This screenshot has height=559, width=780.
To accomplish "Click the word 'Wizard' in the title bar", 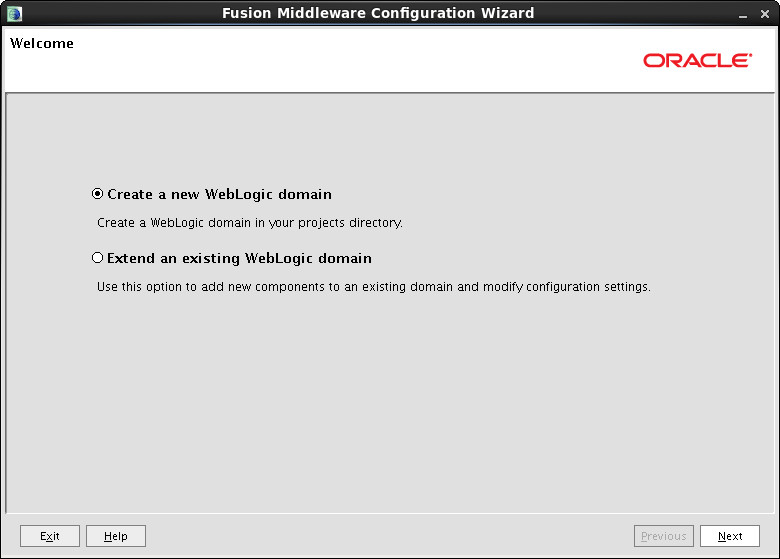I will (508, 13).
